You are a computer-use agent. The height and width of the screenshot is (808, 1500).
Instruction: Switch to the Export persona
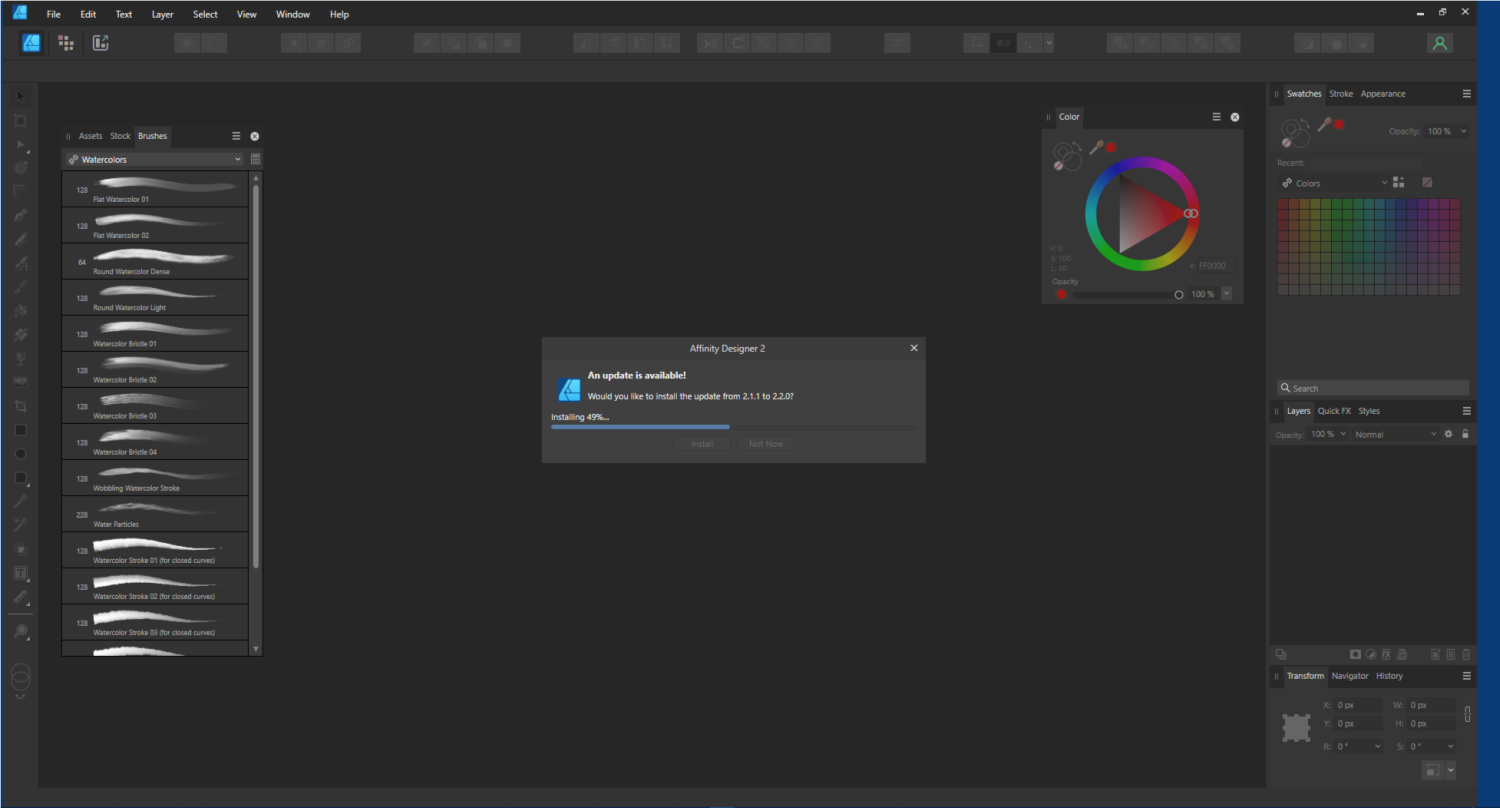[100, 43]
